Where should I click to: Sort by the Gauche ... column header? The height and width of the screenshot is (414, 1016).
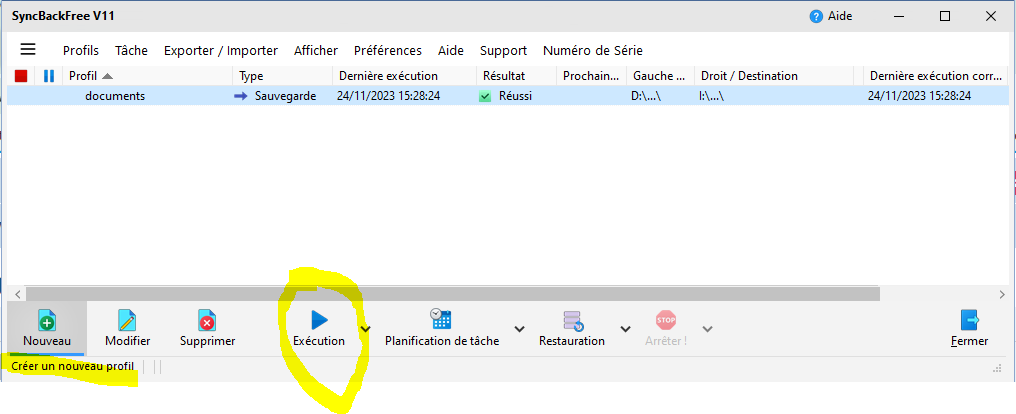(660, 76)
